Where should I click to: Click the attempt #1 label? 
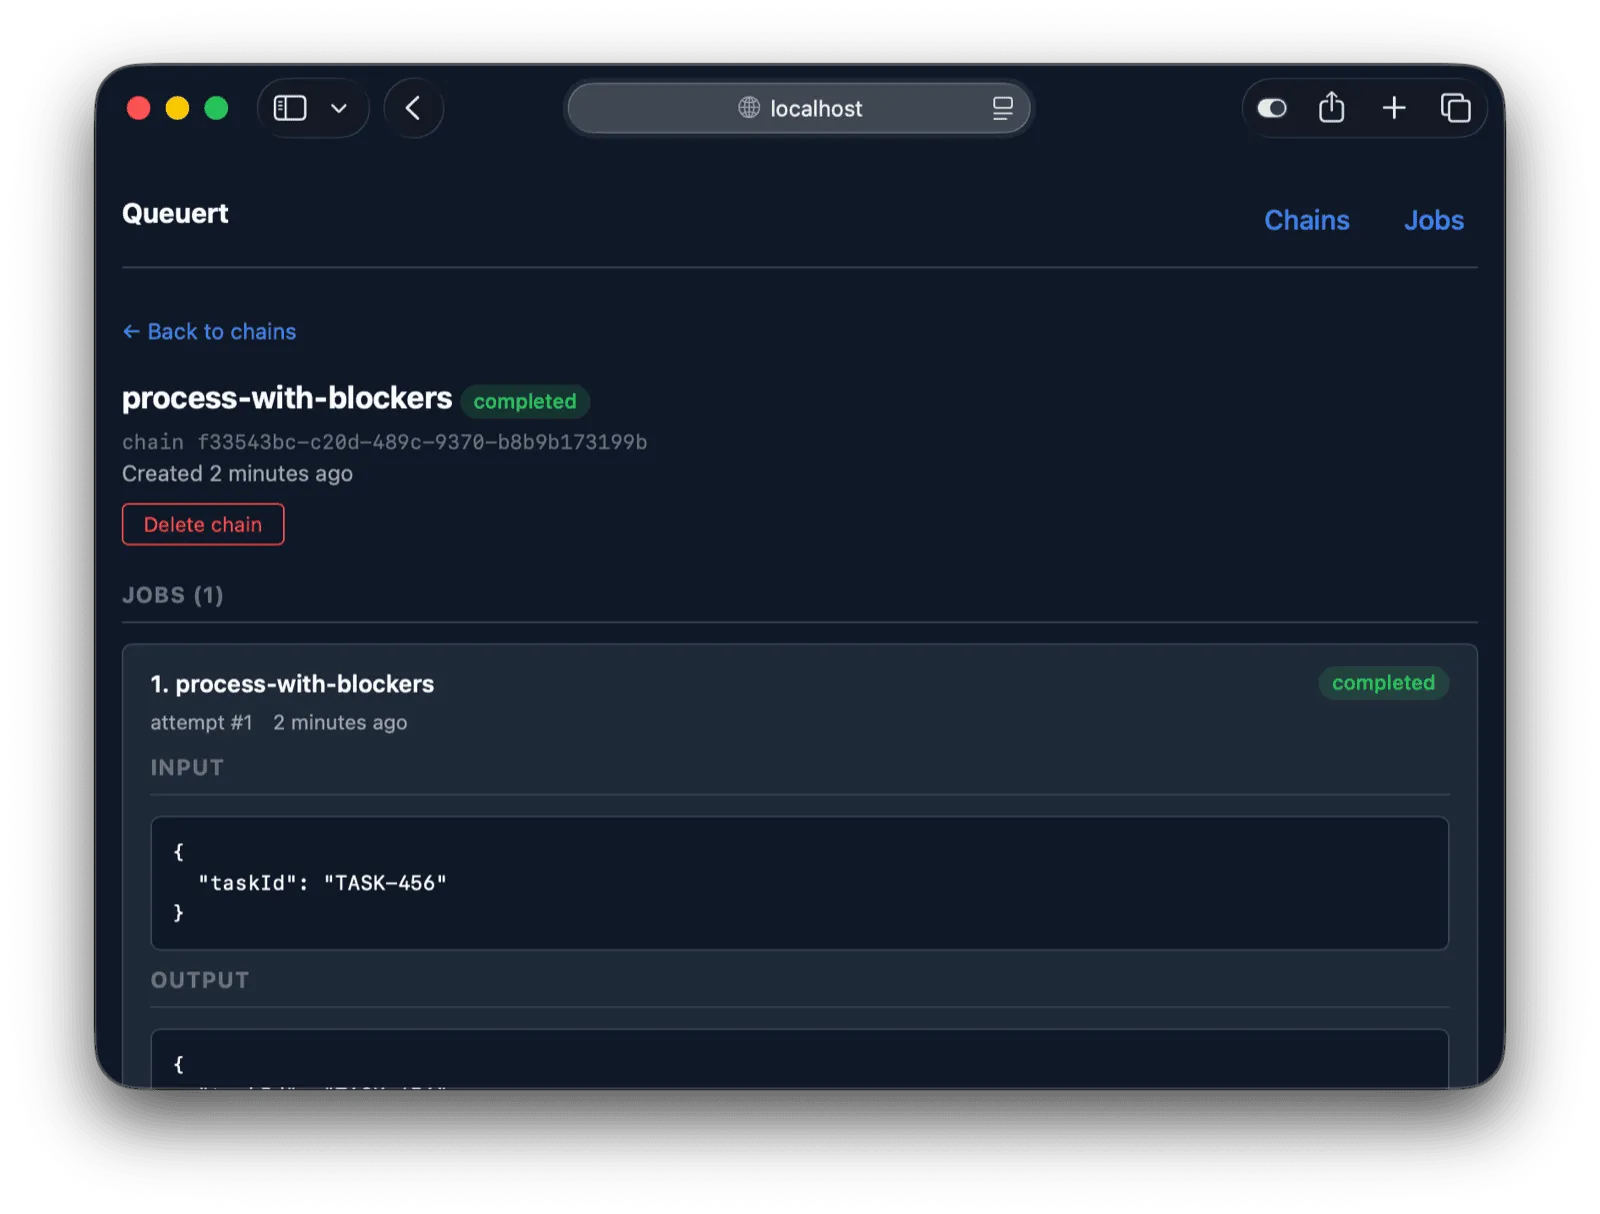click(x=201, y=722)
